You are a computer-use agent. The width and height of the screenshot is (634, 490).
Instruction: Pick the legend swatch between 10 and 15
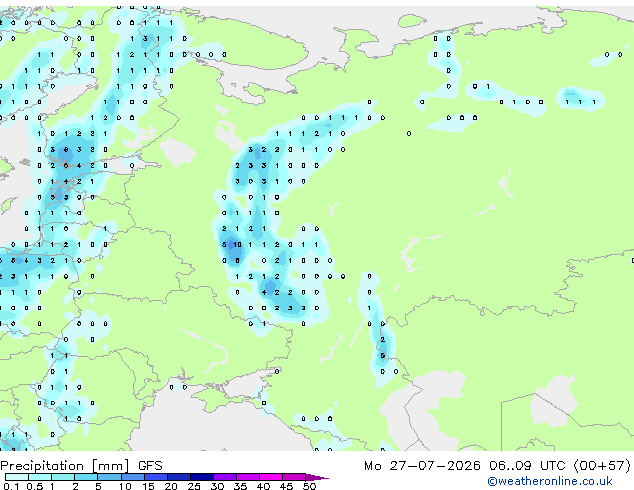click(x=132, y=477)
